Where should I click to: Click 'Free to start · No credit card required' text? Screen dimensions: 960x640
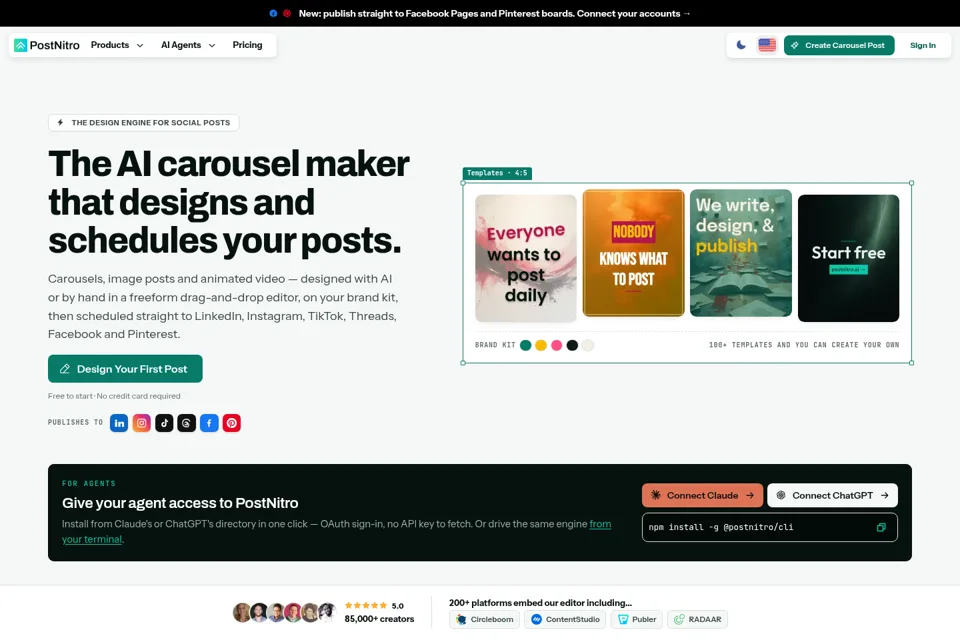[114, 396]
